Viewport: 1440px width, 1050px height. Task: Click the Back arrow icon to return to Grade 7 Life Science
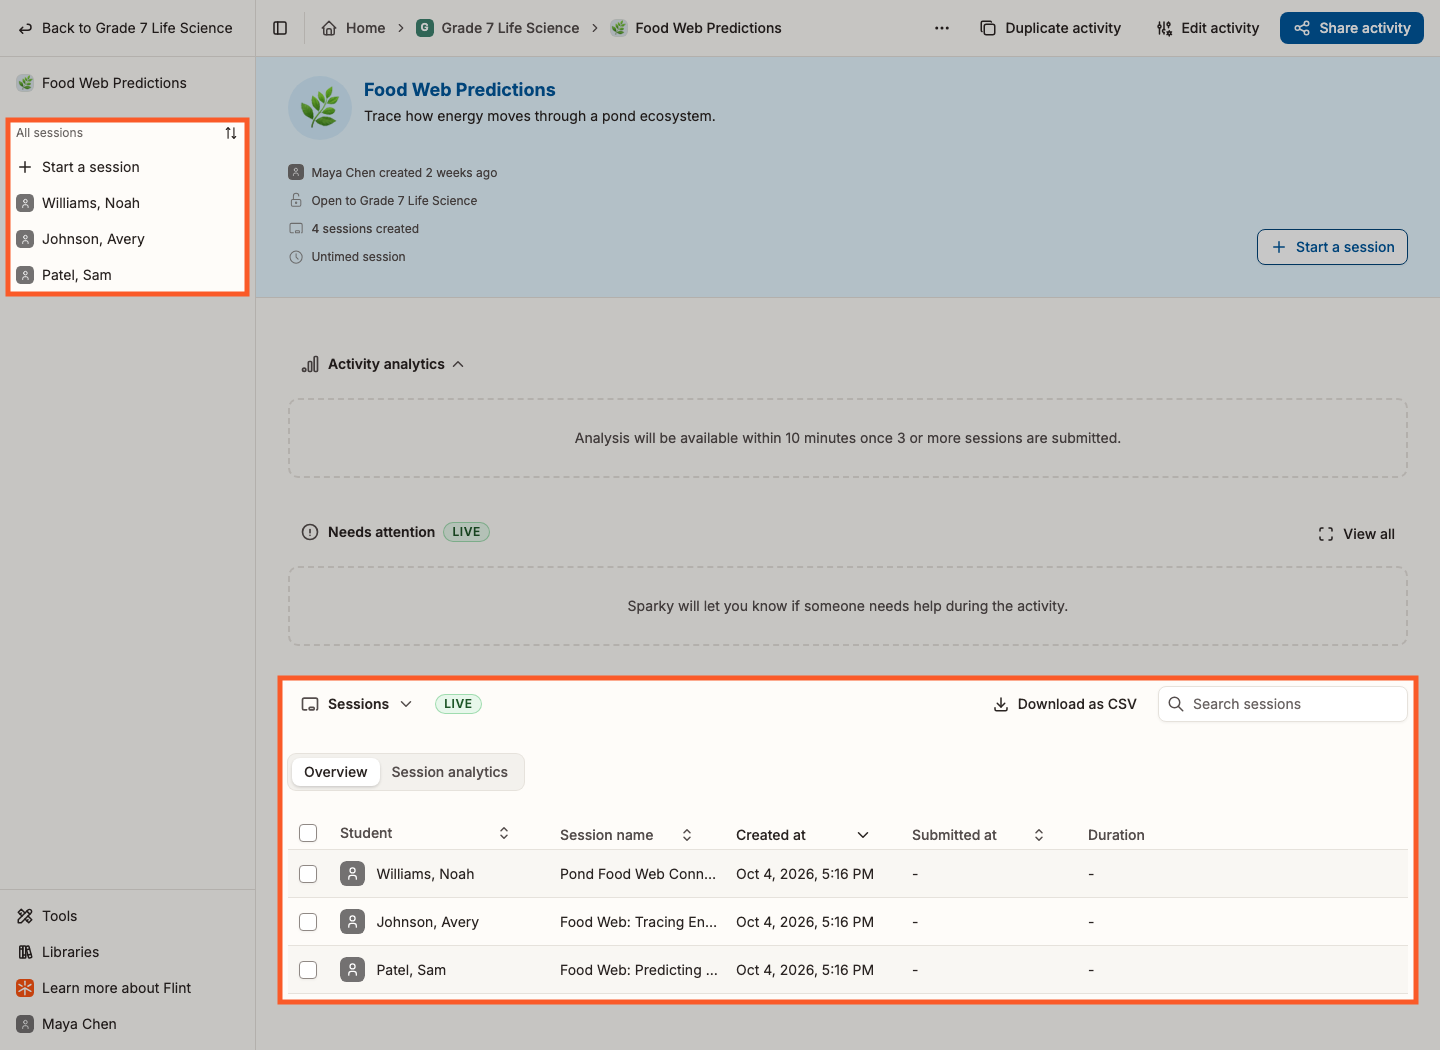pos(25,28)
